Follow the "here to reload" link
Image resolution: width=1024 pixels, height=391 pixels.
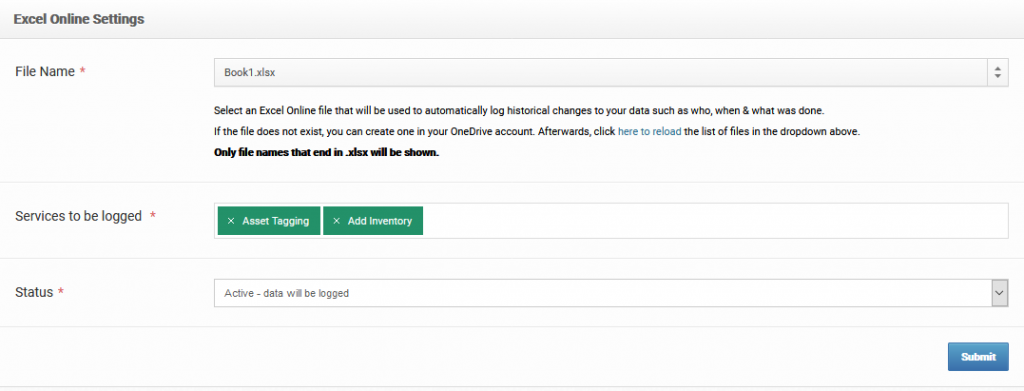(649, 131)
